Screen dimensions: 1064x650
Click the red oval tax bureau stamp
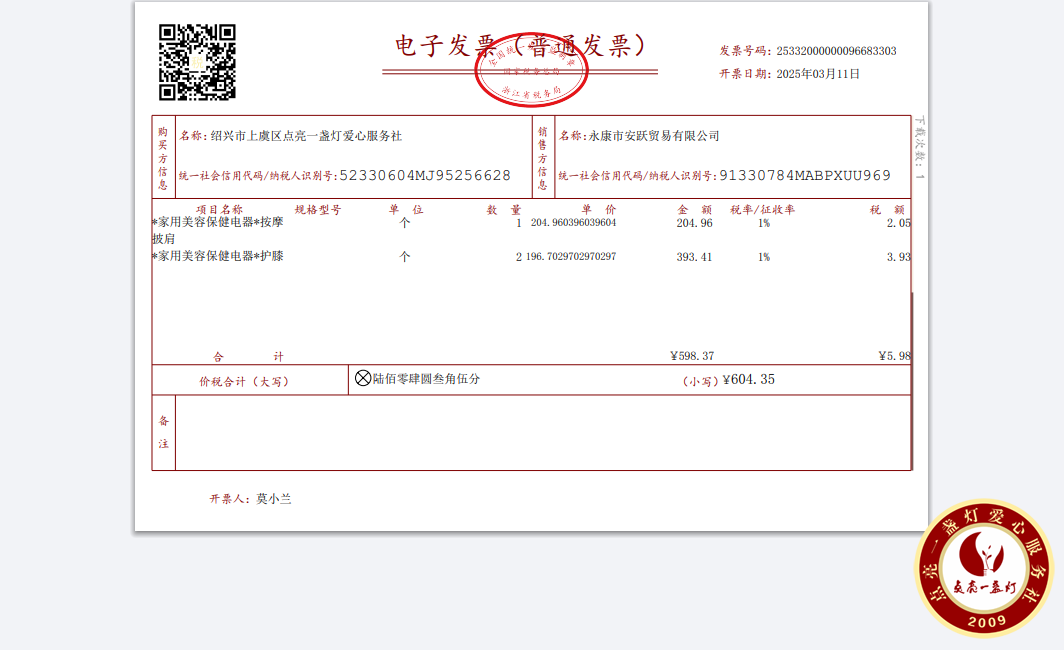pos(531,71)
